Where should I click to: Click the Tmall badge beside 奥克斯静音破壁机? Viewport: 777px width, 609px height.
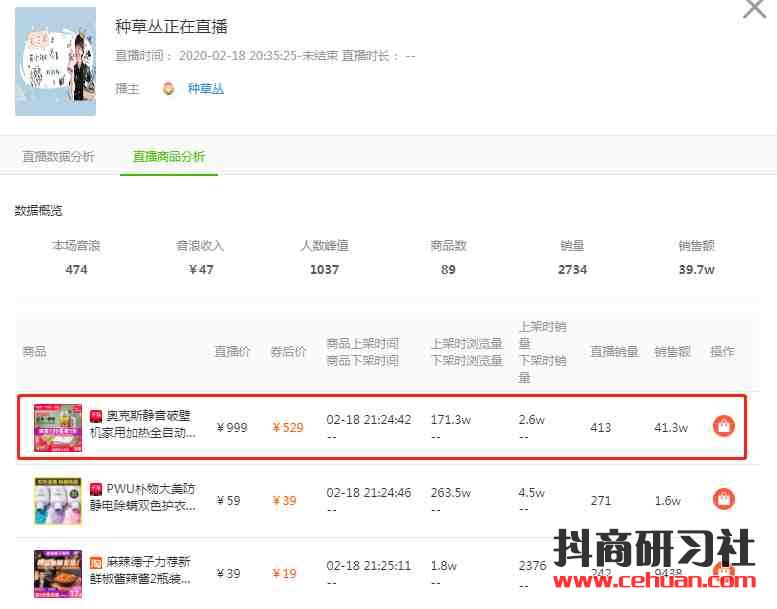96,415
